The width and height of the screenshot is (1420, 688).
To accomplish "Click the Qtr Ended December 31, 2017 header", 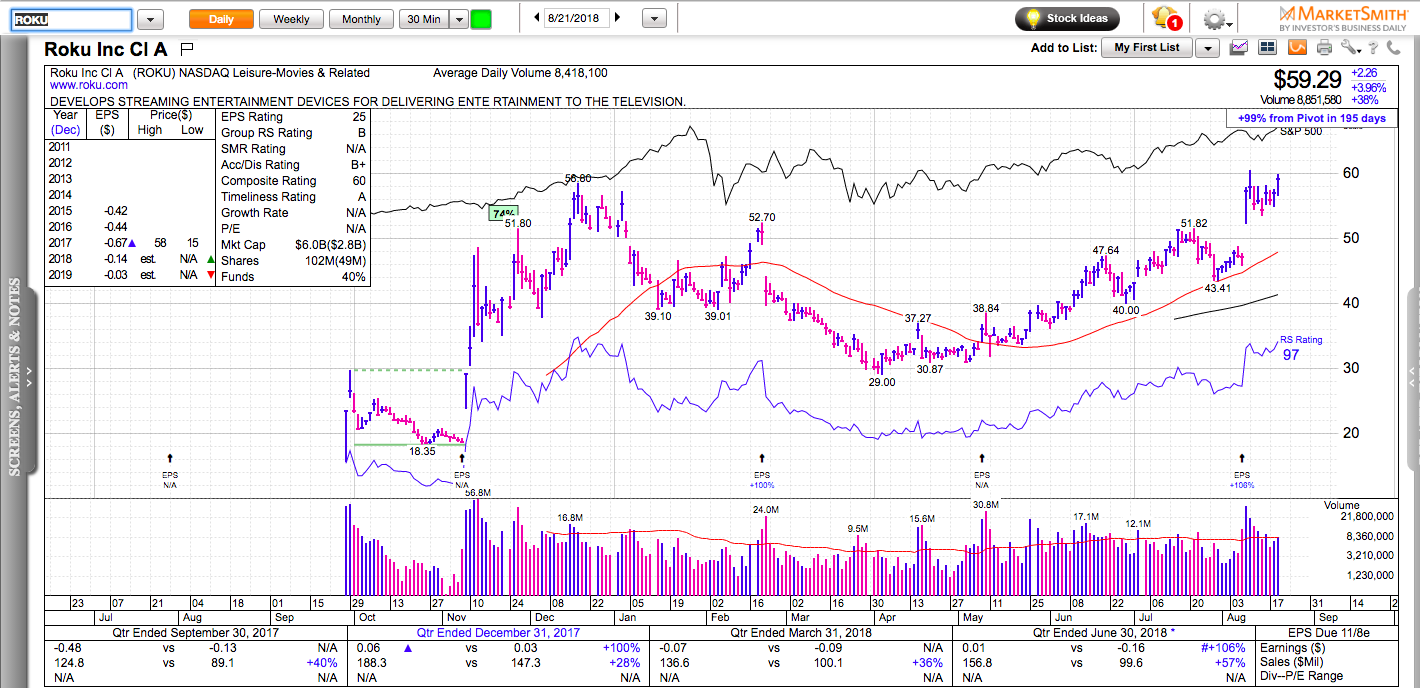I will tap(499, 632).
